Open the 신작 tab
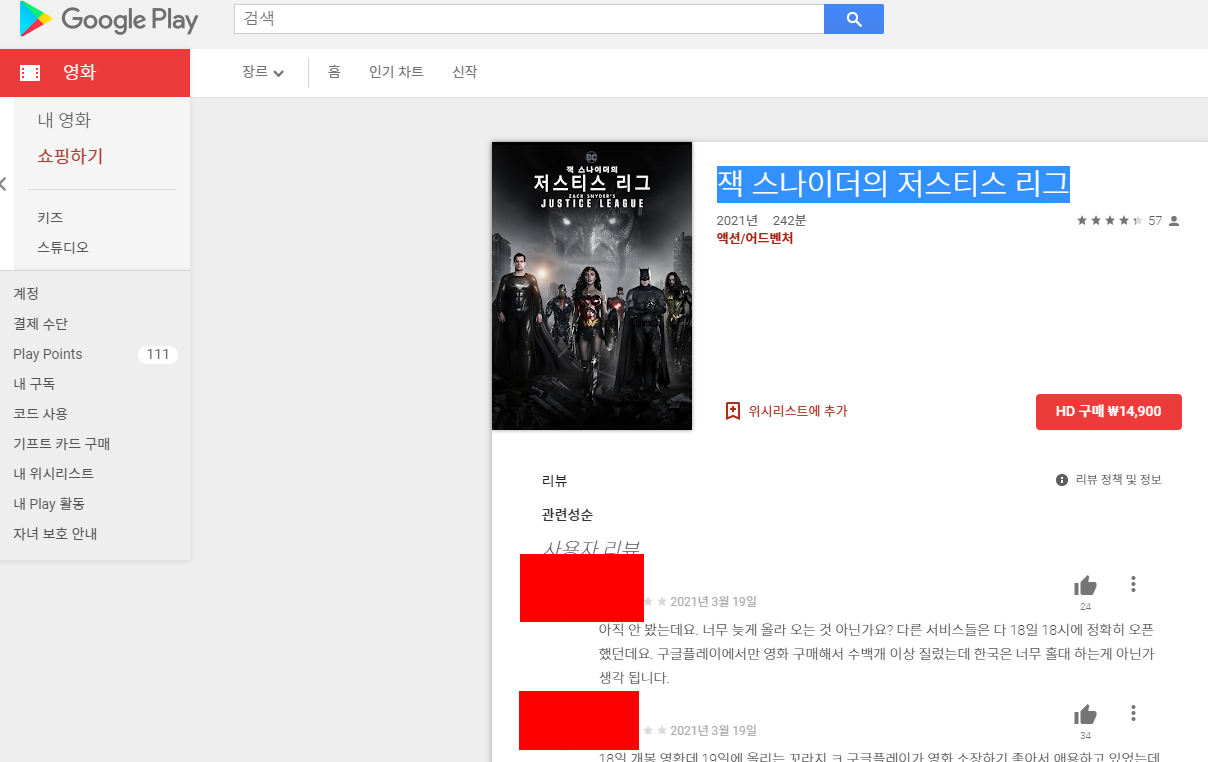This screenshot has width=1208, height=762. (465, 72)
